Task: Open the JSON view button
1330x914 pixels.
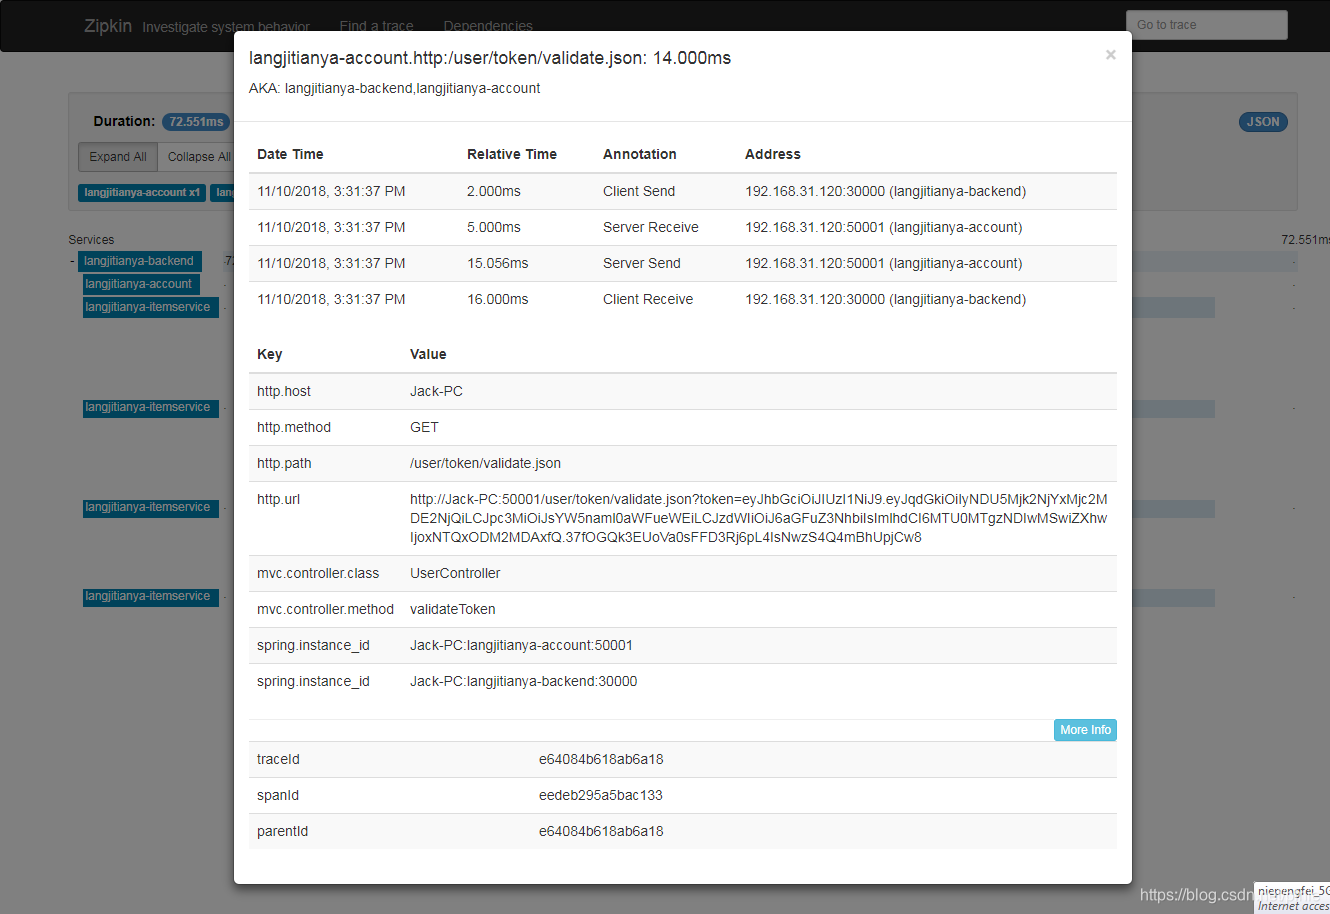Action: pos(1263,122)
